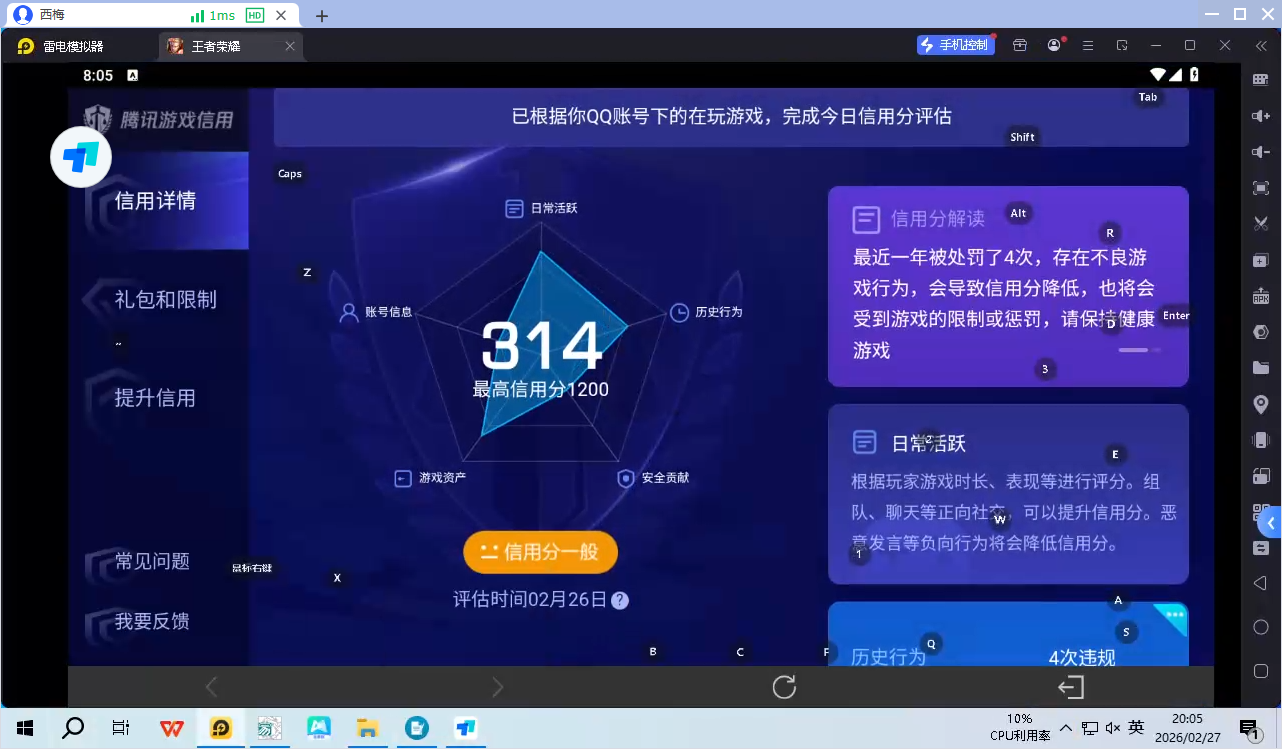
Task: Open the APK install tool
Action: [1261, 296]
